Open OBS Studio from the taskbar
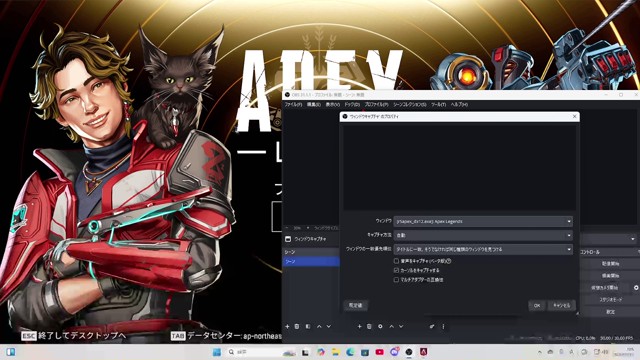This screenshot has width=640, height=360. pyautogui.click(x=409, y=352)
